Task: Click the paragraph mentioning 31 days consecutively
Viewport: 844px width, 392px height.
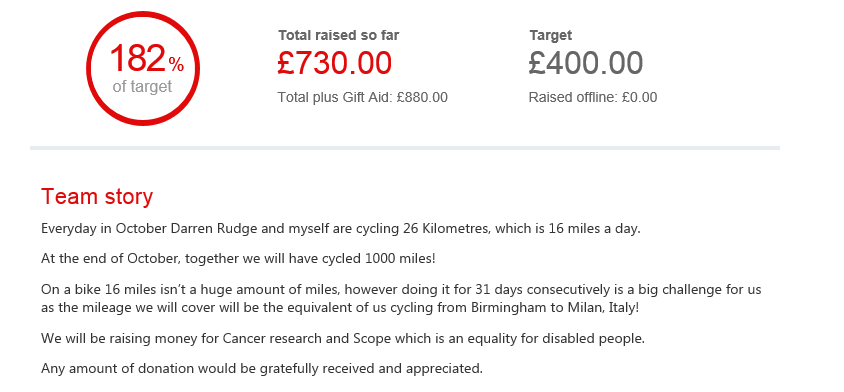Action: click(x=401, y=299)
